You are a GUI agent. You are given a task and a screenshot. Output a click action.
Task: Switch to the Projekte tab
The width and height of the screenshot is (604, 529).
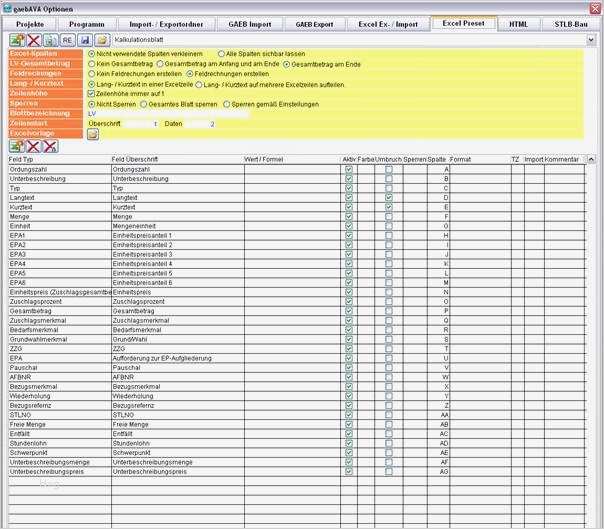pos(30,24)
